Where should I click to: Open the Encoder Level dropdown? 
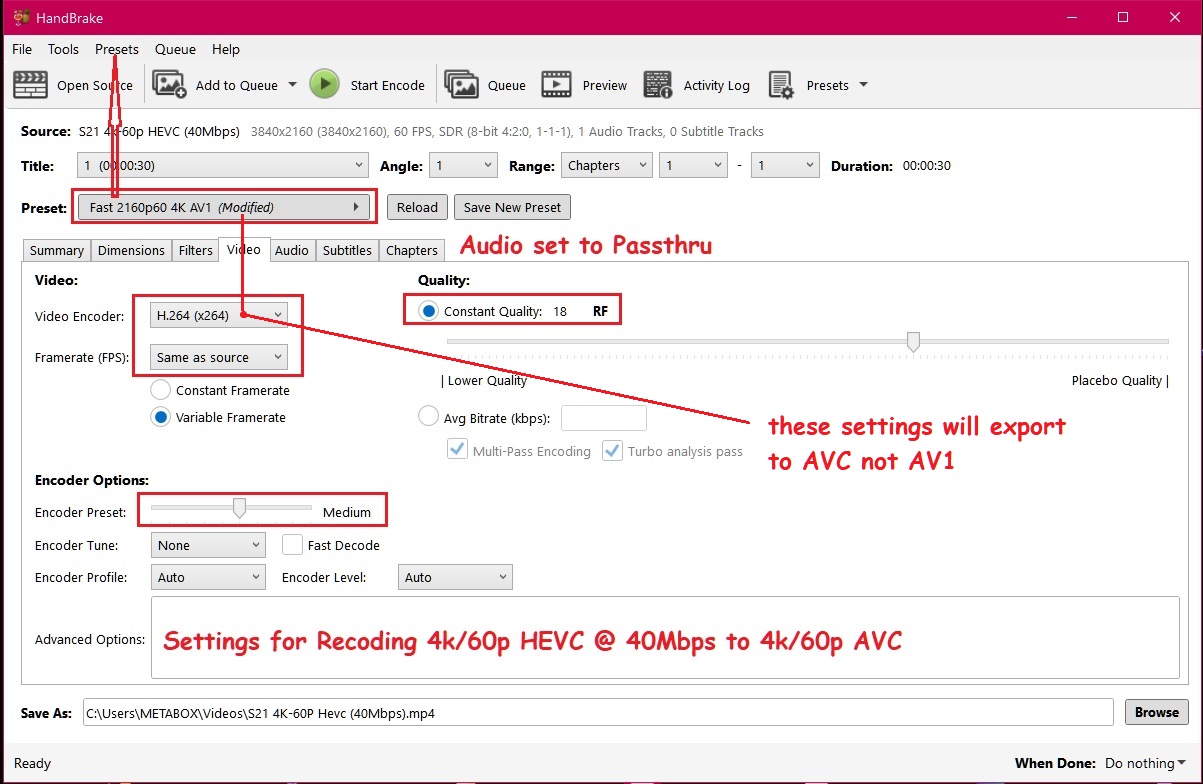tap(455, 577)
